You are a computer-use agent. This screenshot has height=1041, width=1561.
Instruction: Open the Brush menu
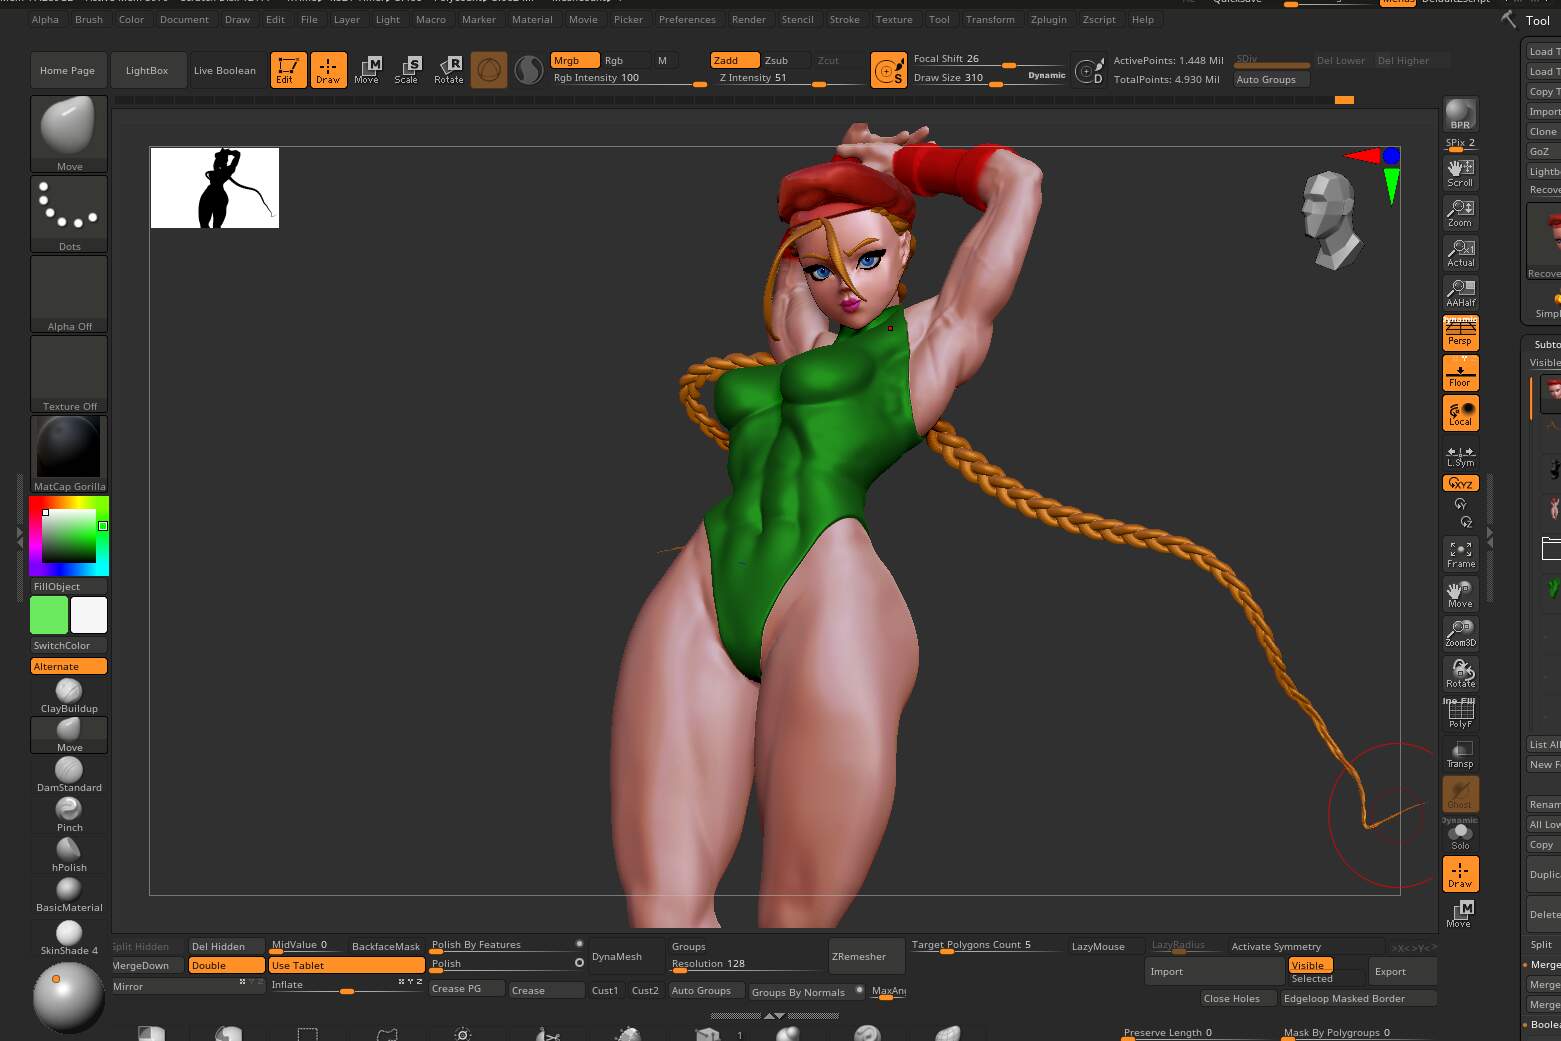pos(89,19)
